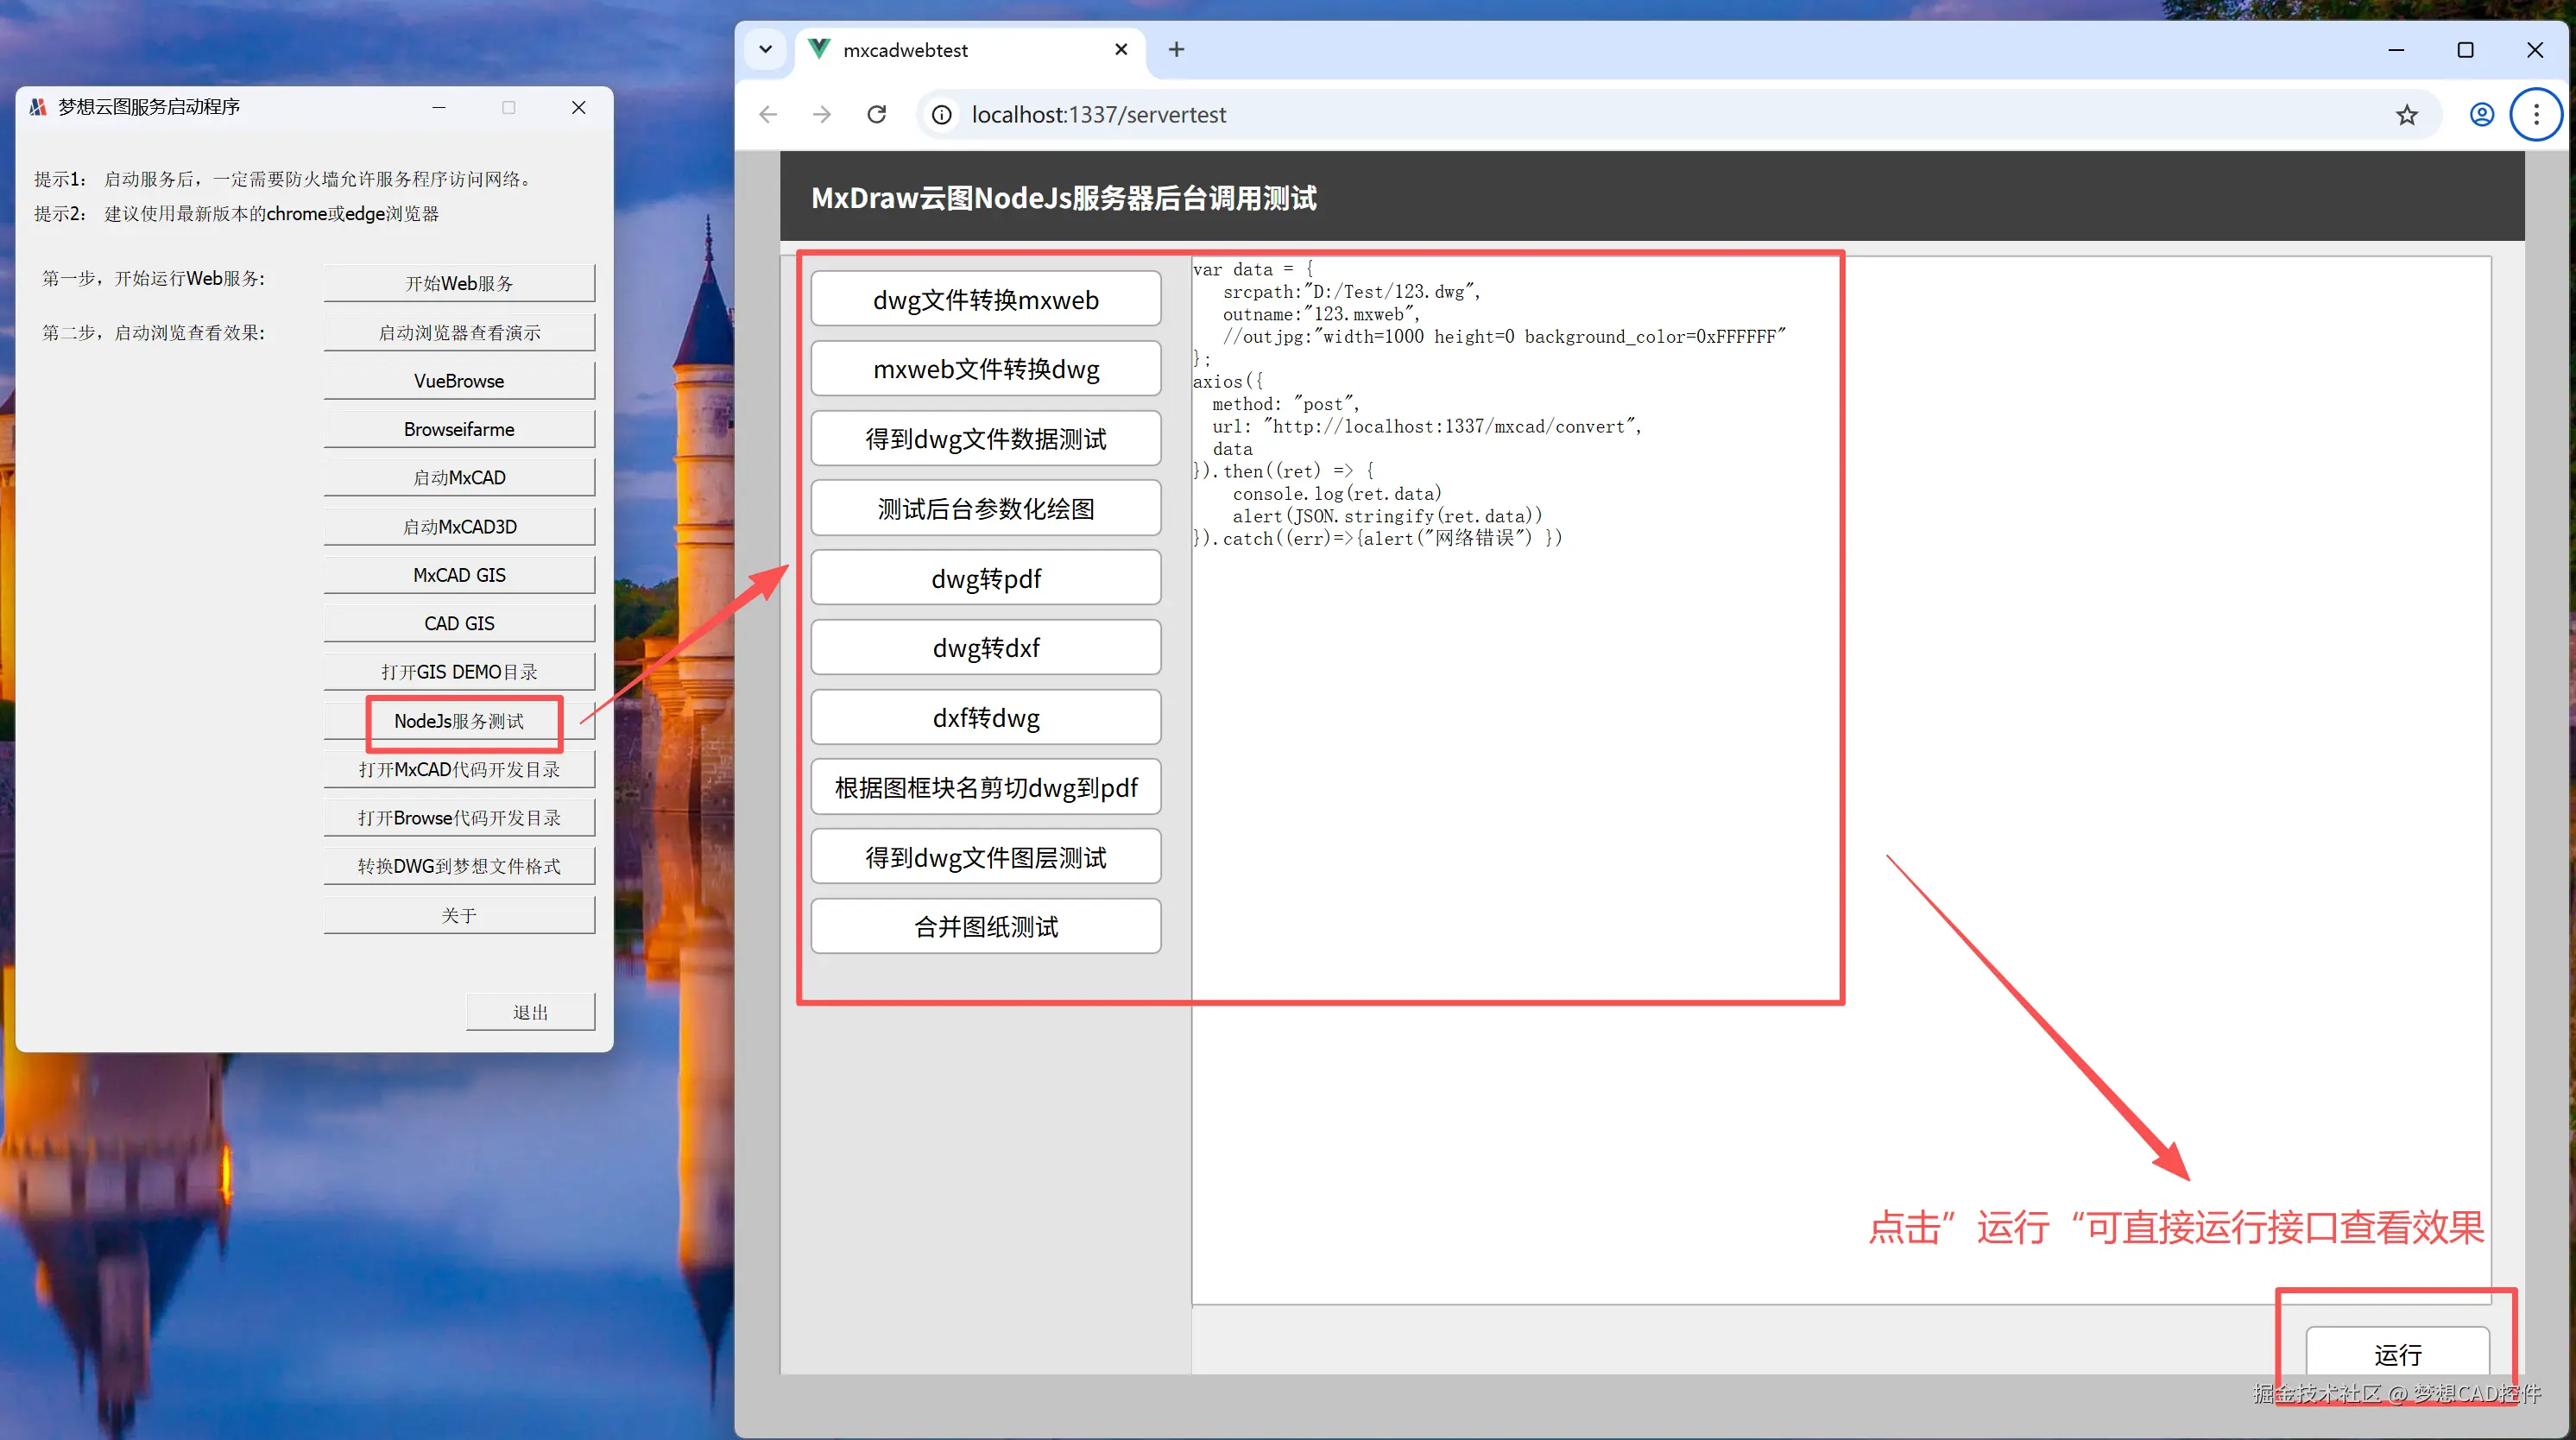The image size is (2576, 1440).
Task: Expand the tab search dropdown
Action: tap(765, 49)
